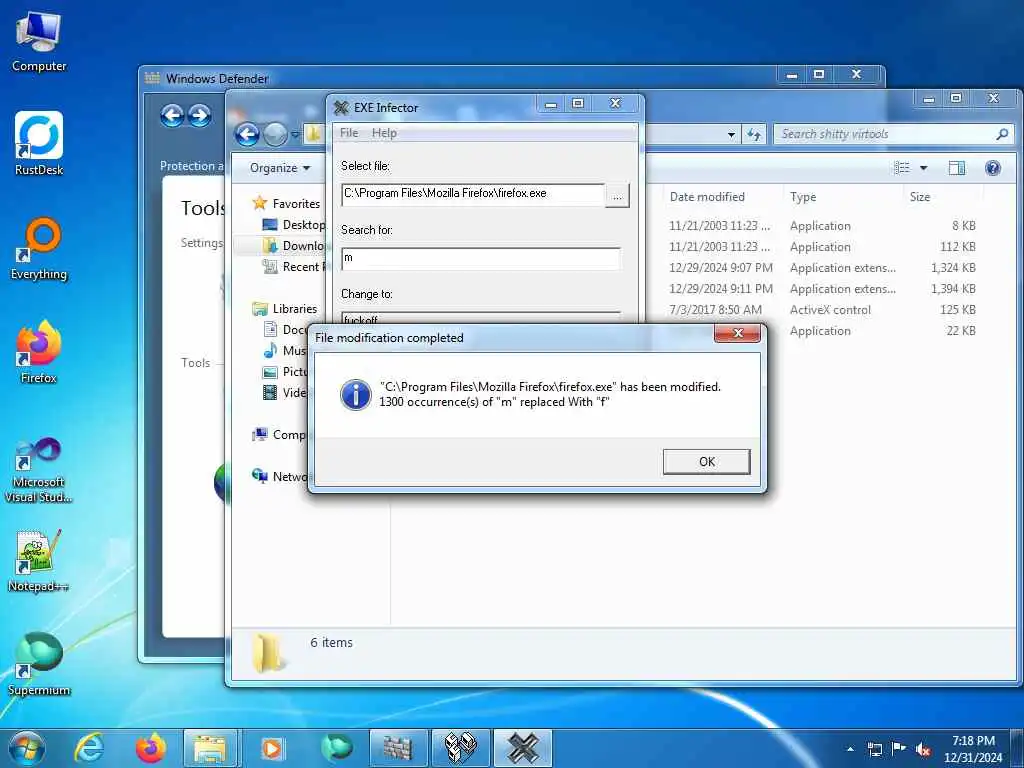
Task: Switch to Windows Defender taskbar button
Action: [x=398, y=748]
